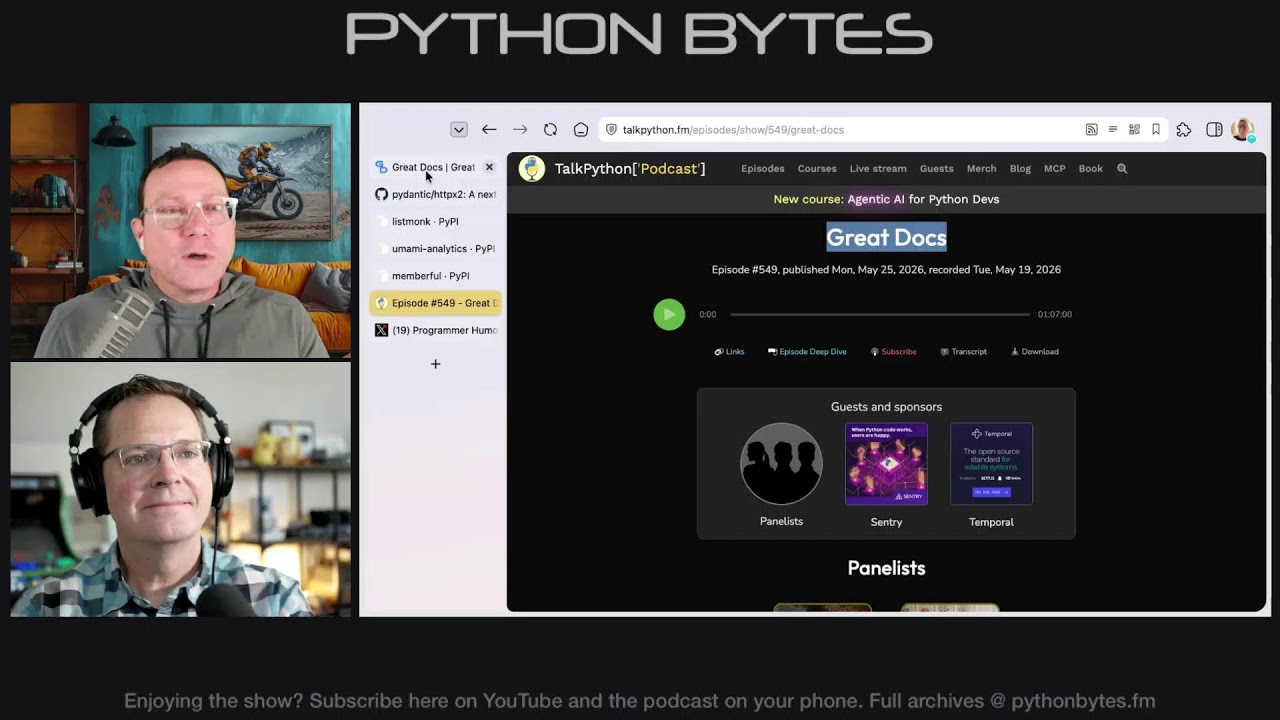This screenshot has width=1280, height=720.
Task: Click the Great Docs tab favicon
Action: coord(381,167)
